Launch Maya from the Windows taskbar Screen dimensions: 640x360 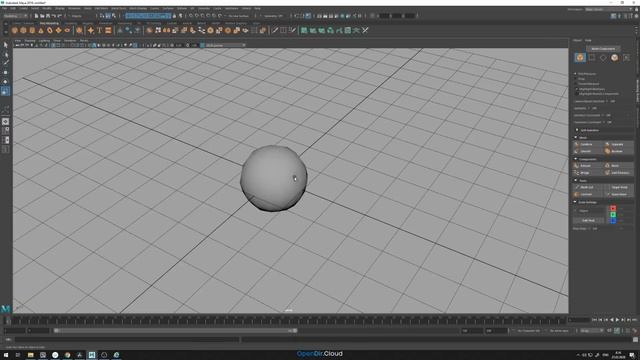(92, 355)
